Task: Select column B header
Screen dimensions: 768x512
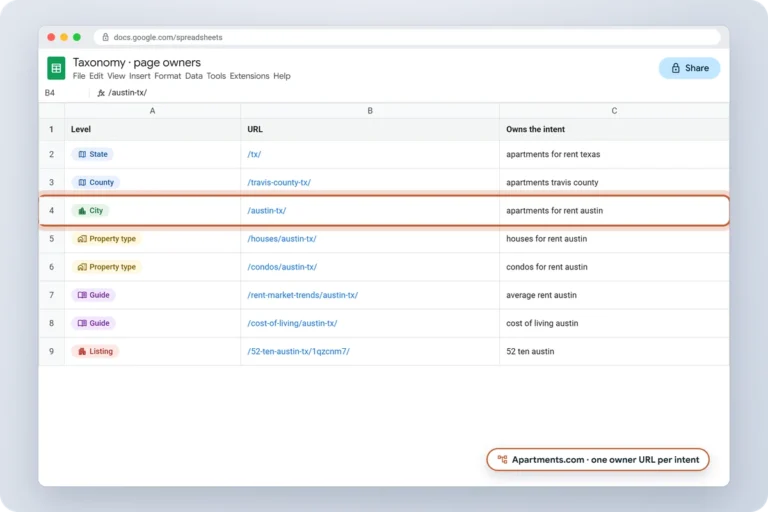Action: pos(370,111)
